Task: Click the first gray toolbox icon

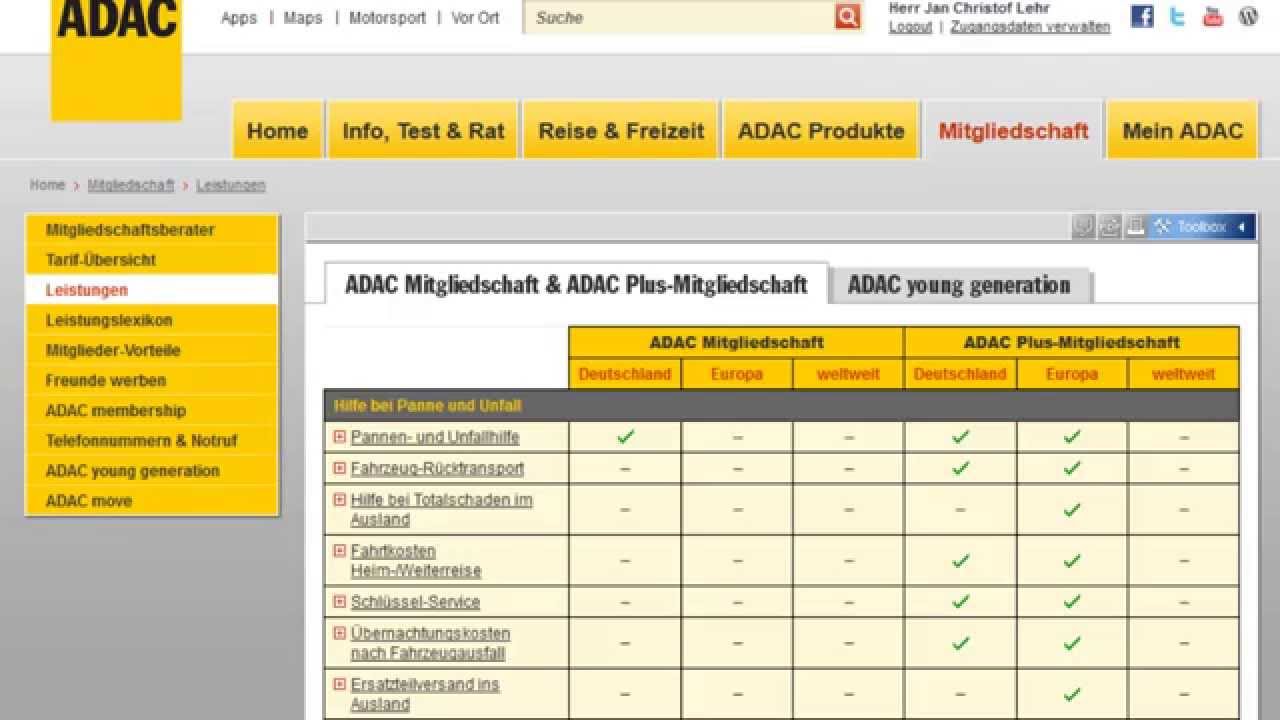Action: [1083, 227]
